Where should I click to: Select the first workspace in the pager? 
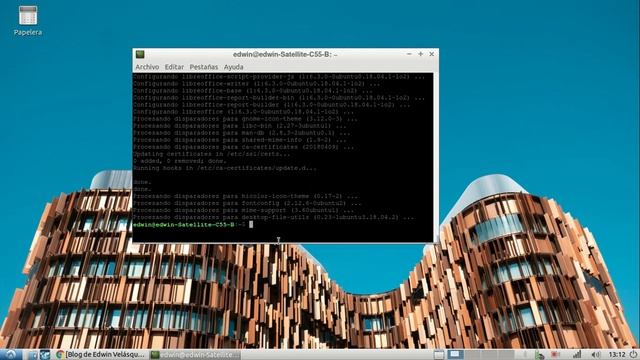tap(455, 354)
